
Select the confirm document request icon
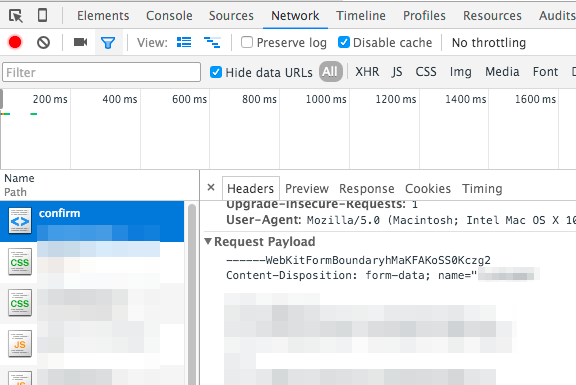click(x=20, y=221)
